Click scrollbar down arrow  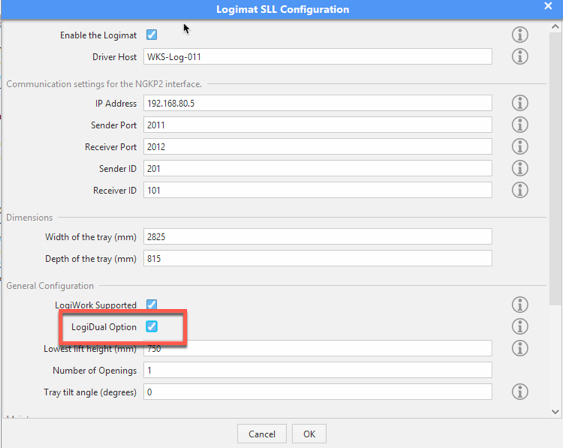click(x=555, y=412)
